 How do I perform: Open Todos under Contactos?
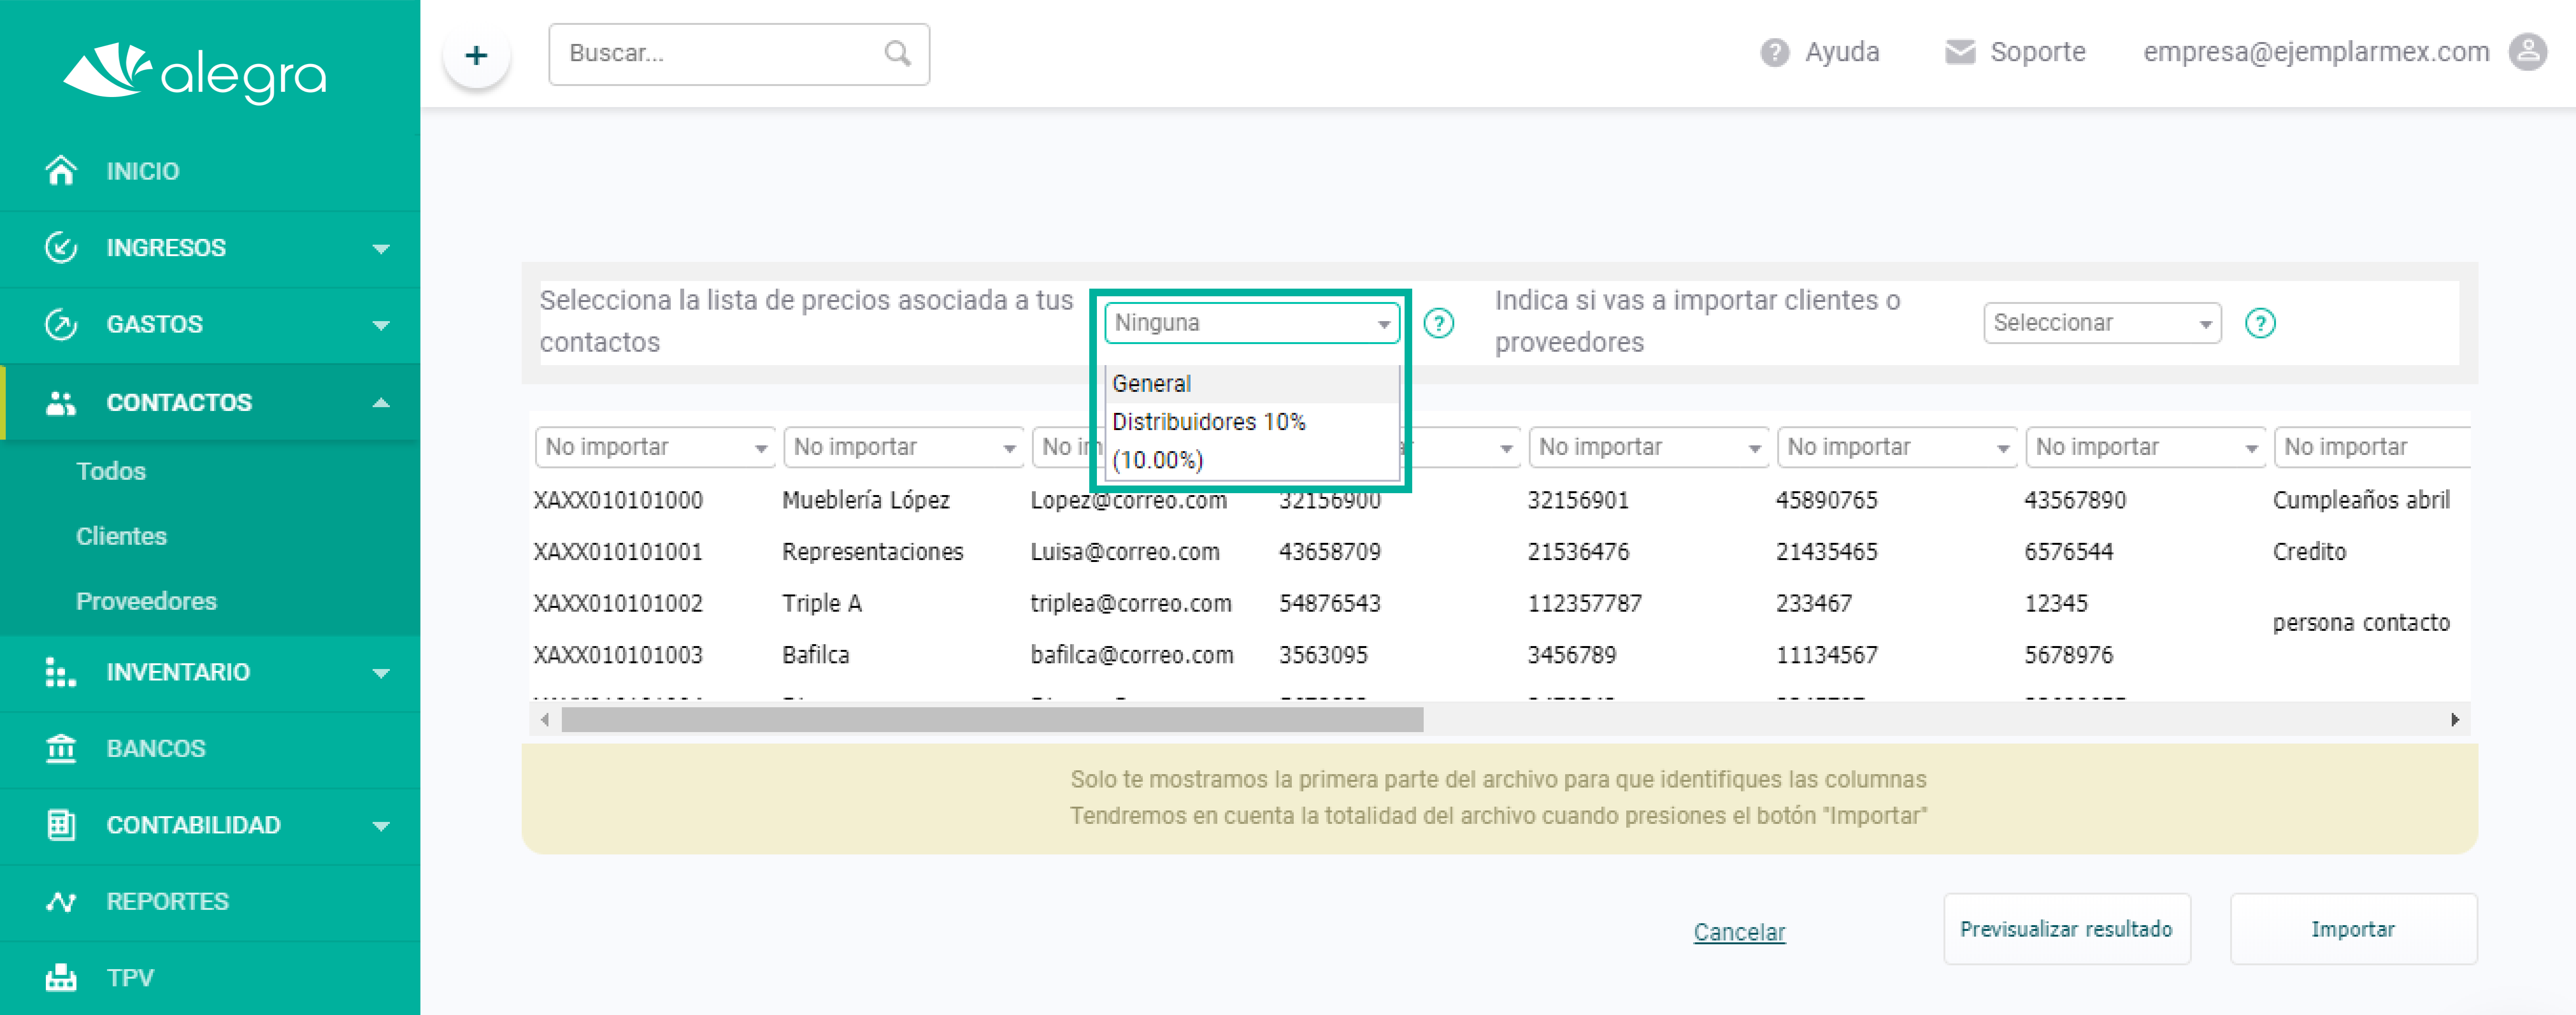click(111, 471)
